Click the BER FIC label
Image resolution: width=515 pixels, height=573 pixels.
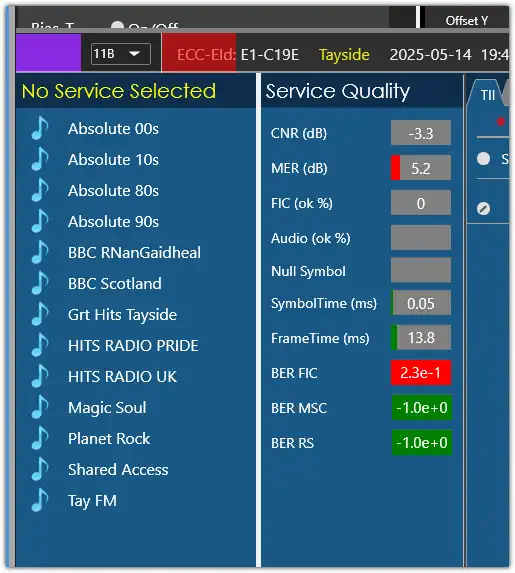point(294,373)
